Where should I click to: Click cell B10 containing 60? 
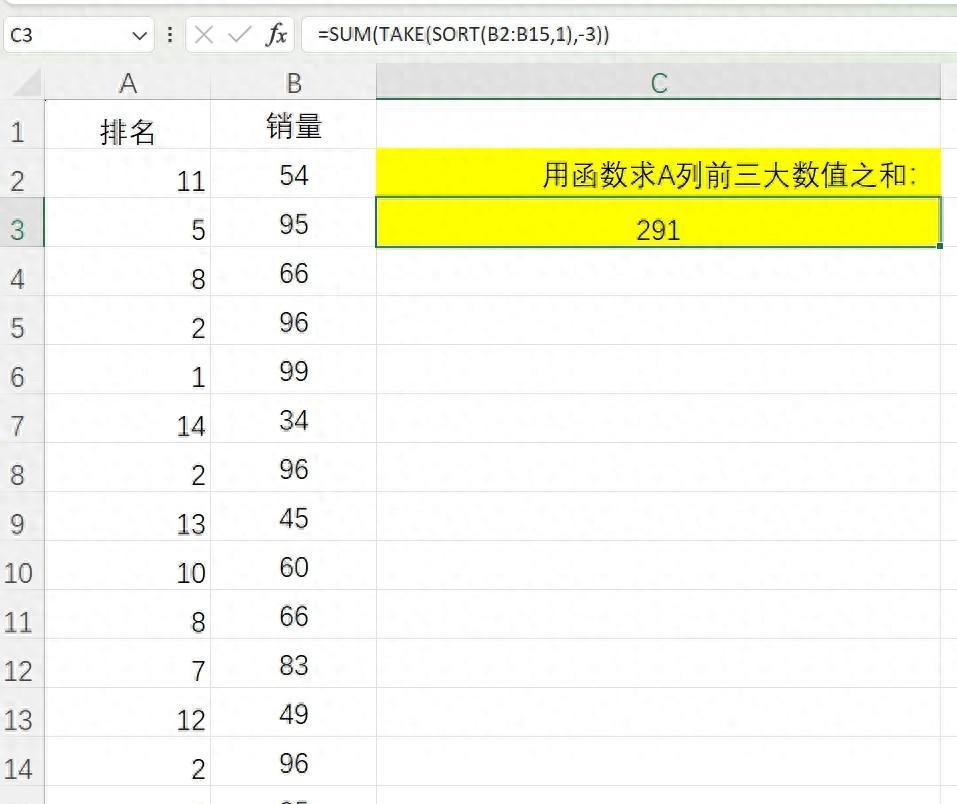coord(294,565)
